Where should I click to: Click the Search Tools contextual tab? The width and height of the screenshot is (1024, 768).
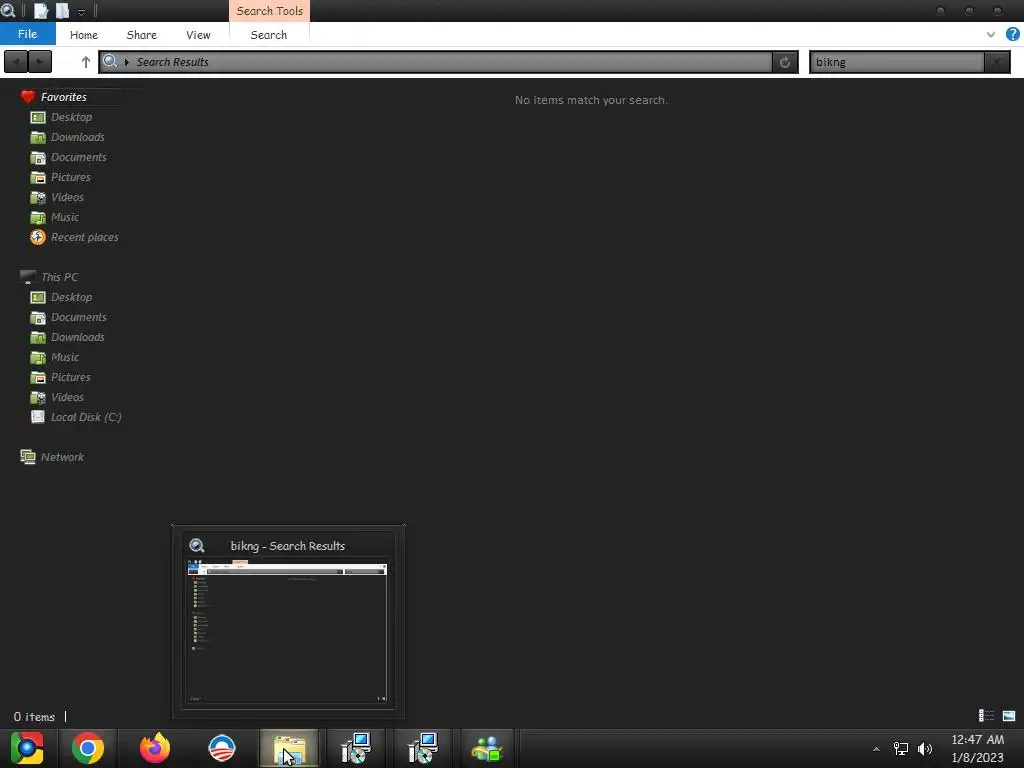click(269, 11)
